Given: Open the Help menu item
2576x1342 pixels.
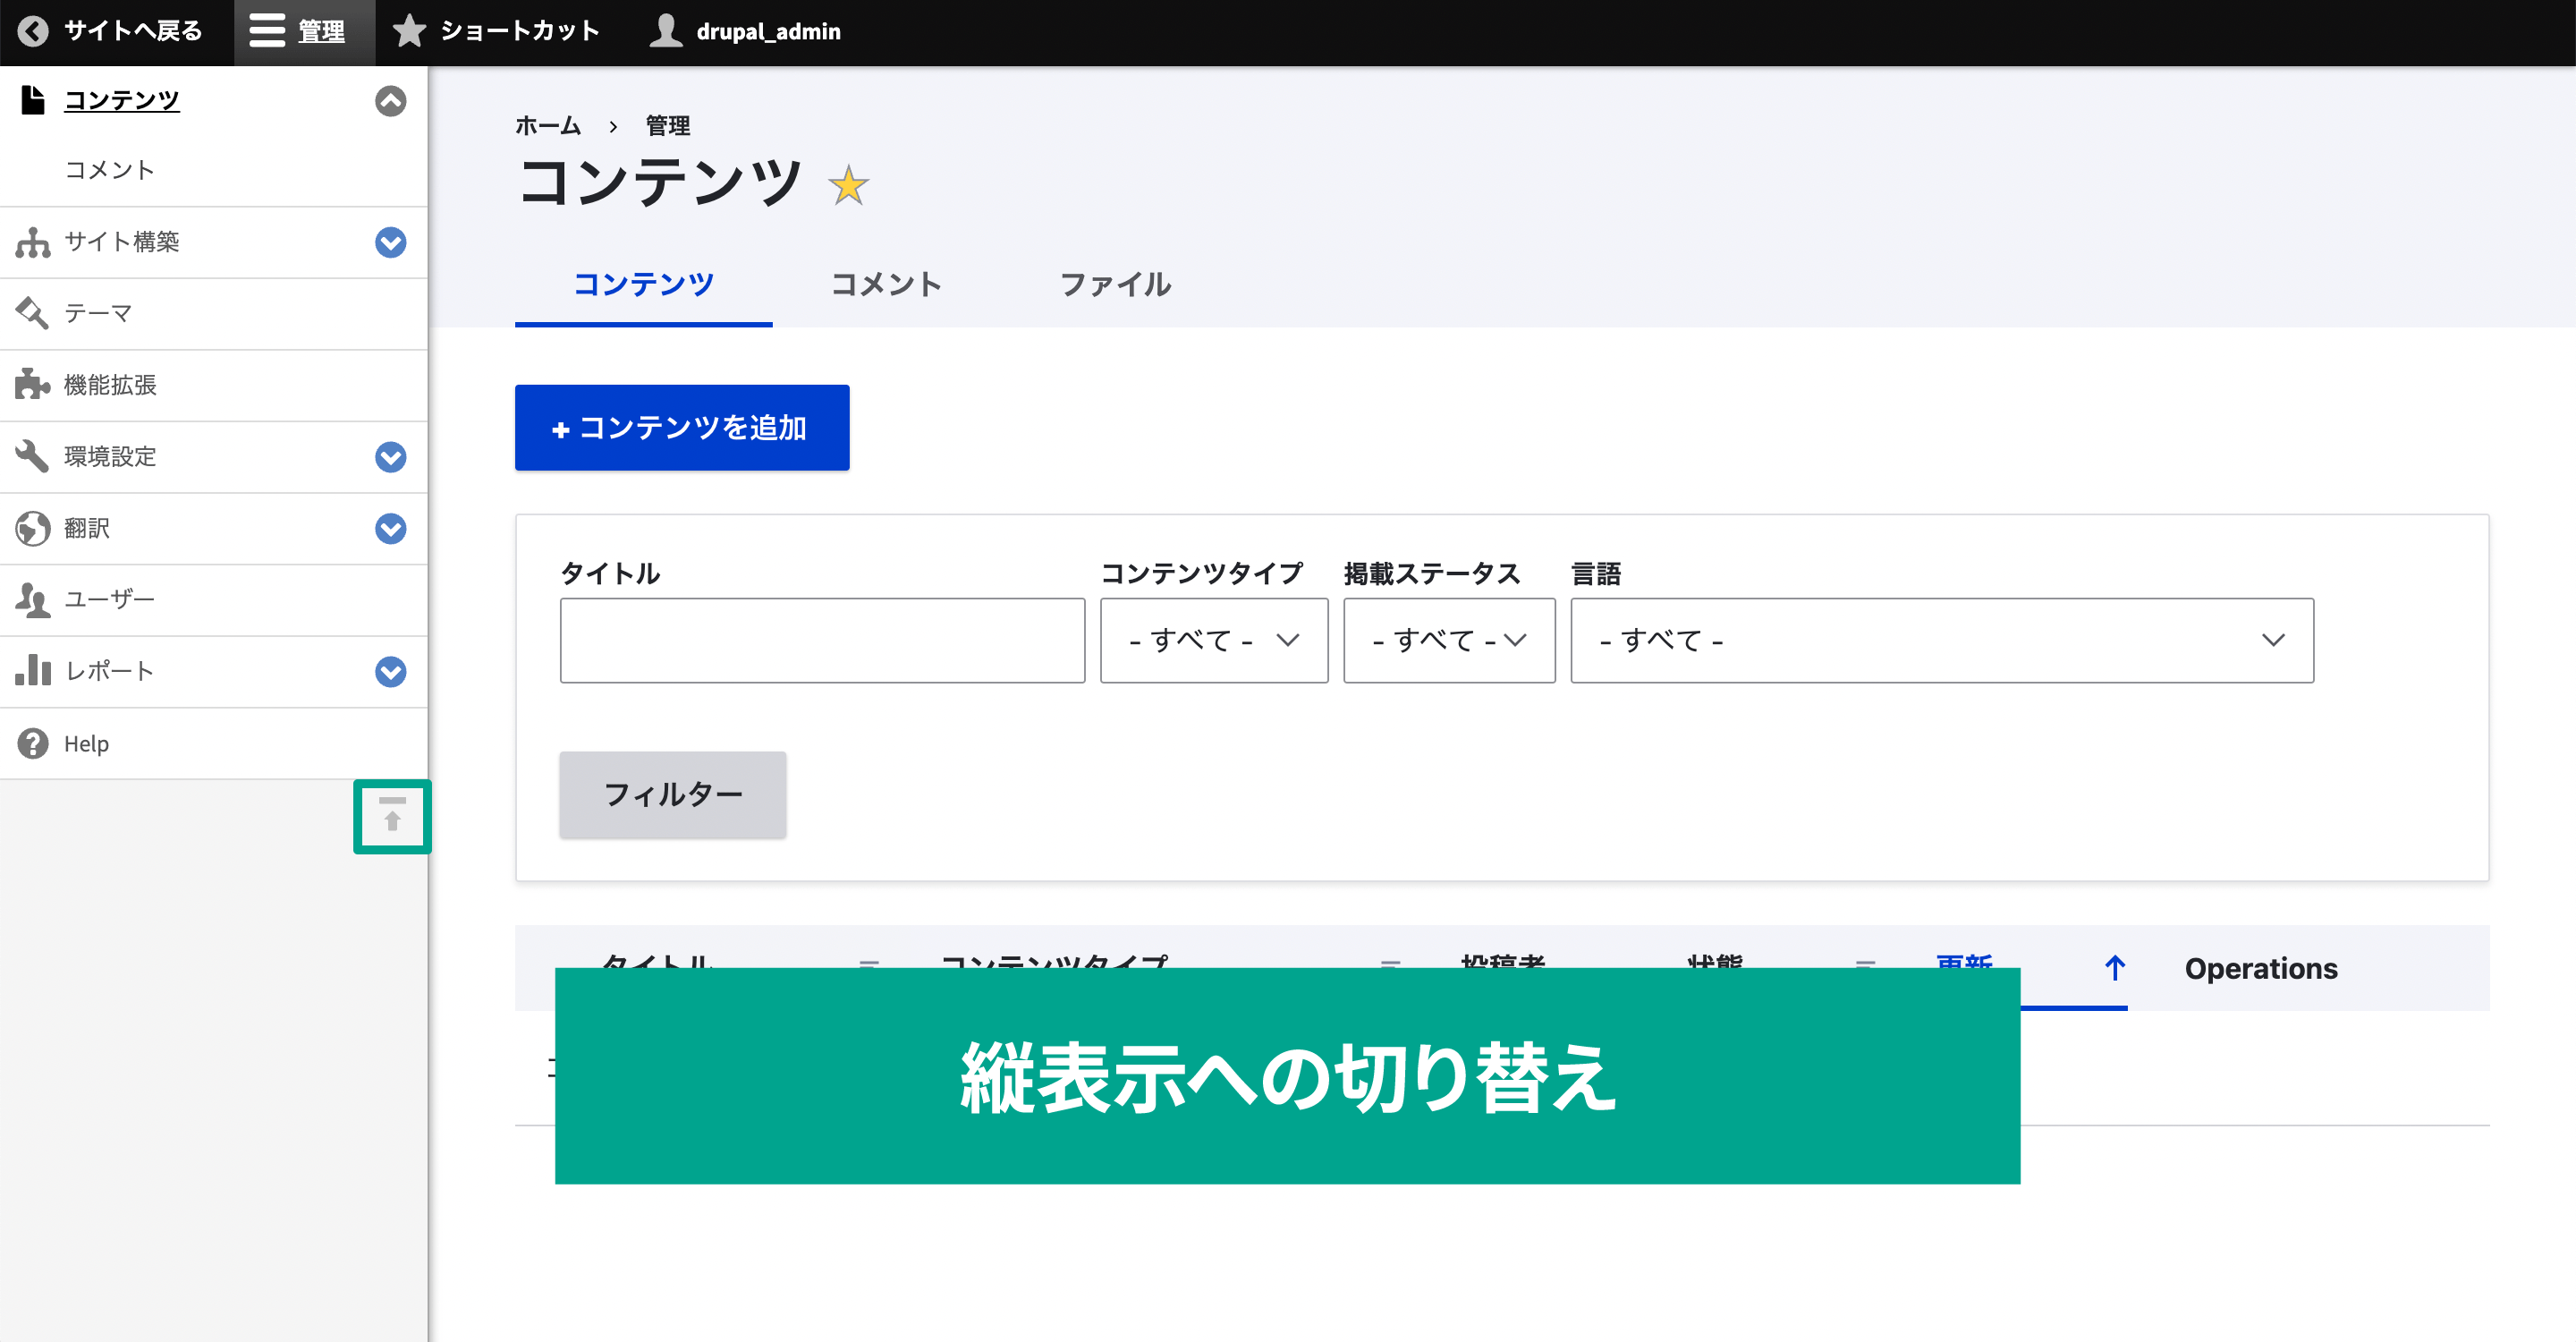Looking at the screenshot, I should point(86,744).
